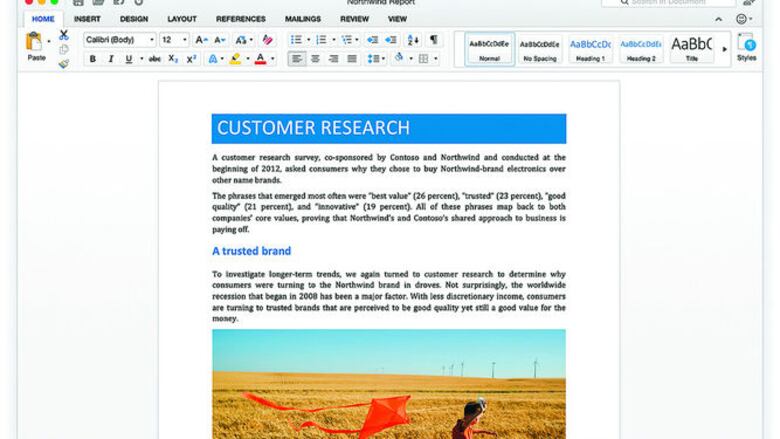Toggle italic formatting
The width and height of the screenshot is (780, 439).
click(x=111, y=59)
